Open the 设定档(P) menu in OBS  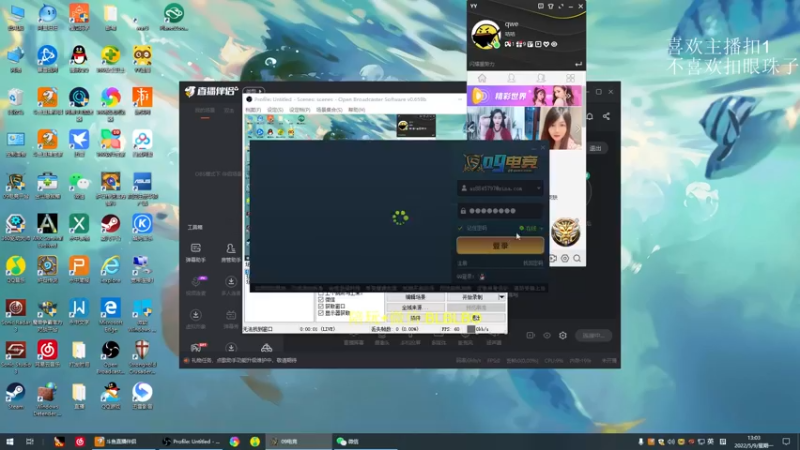click(x=299, y=110)
